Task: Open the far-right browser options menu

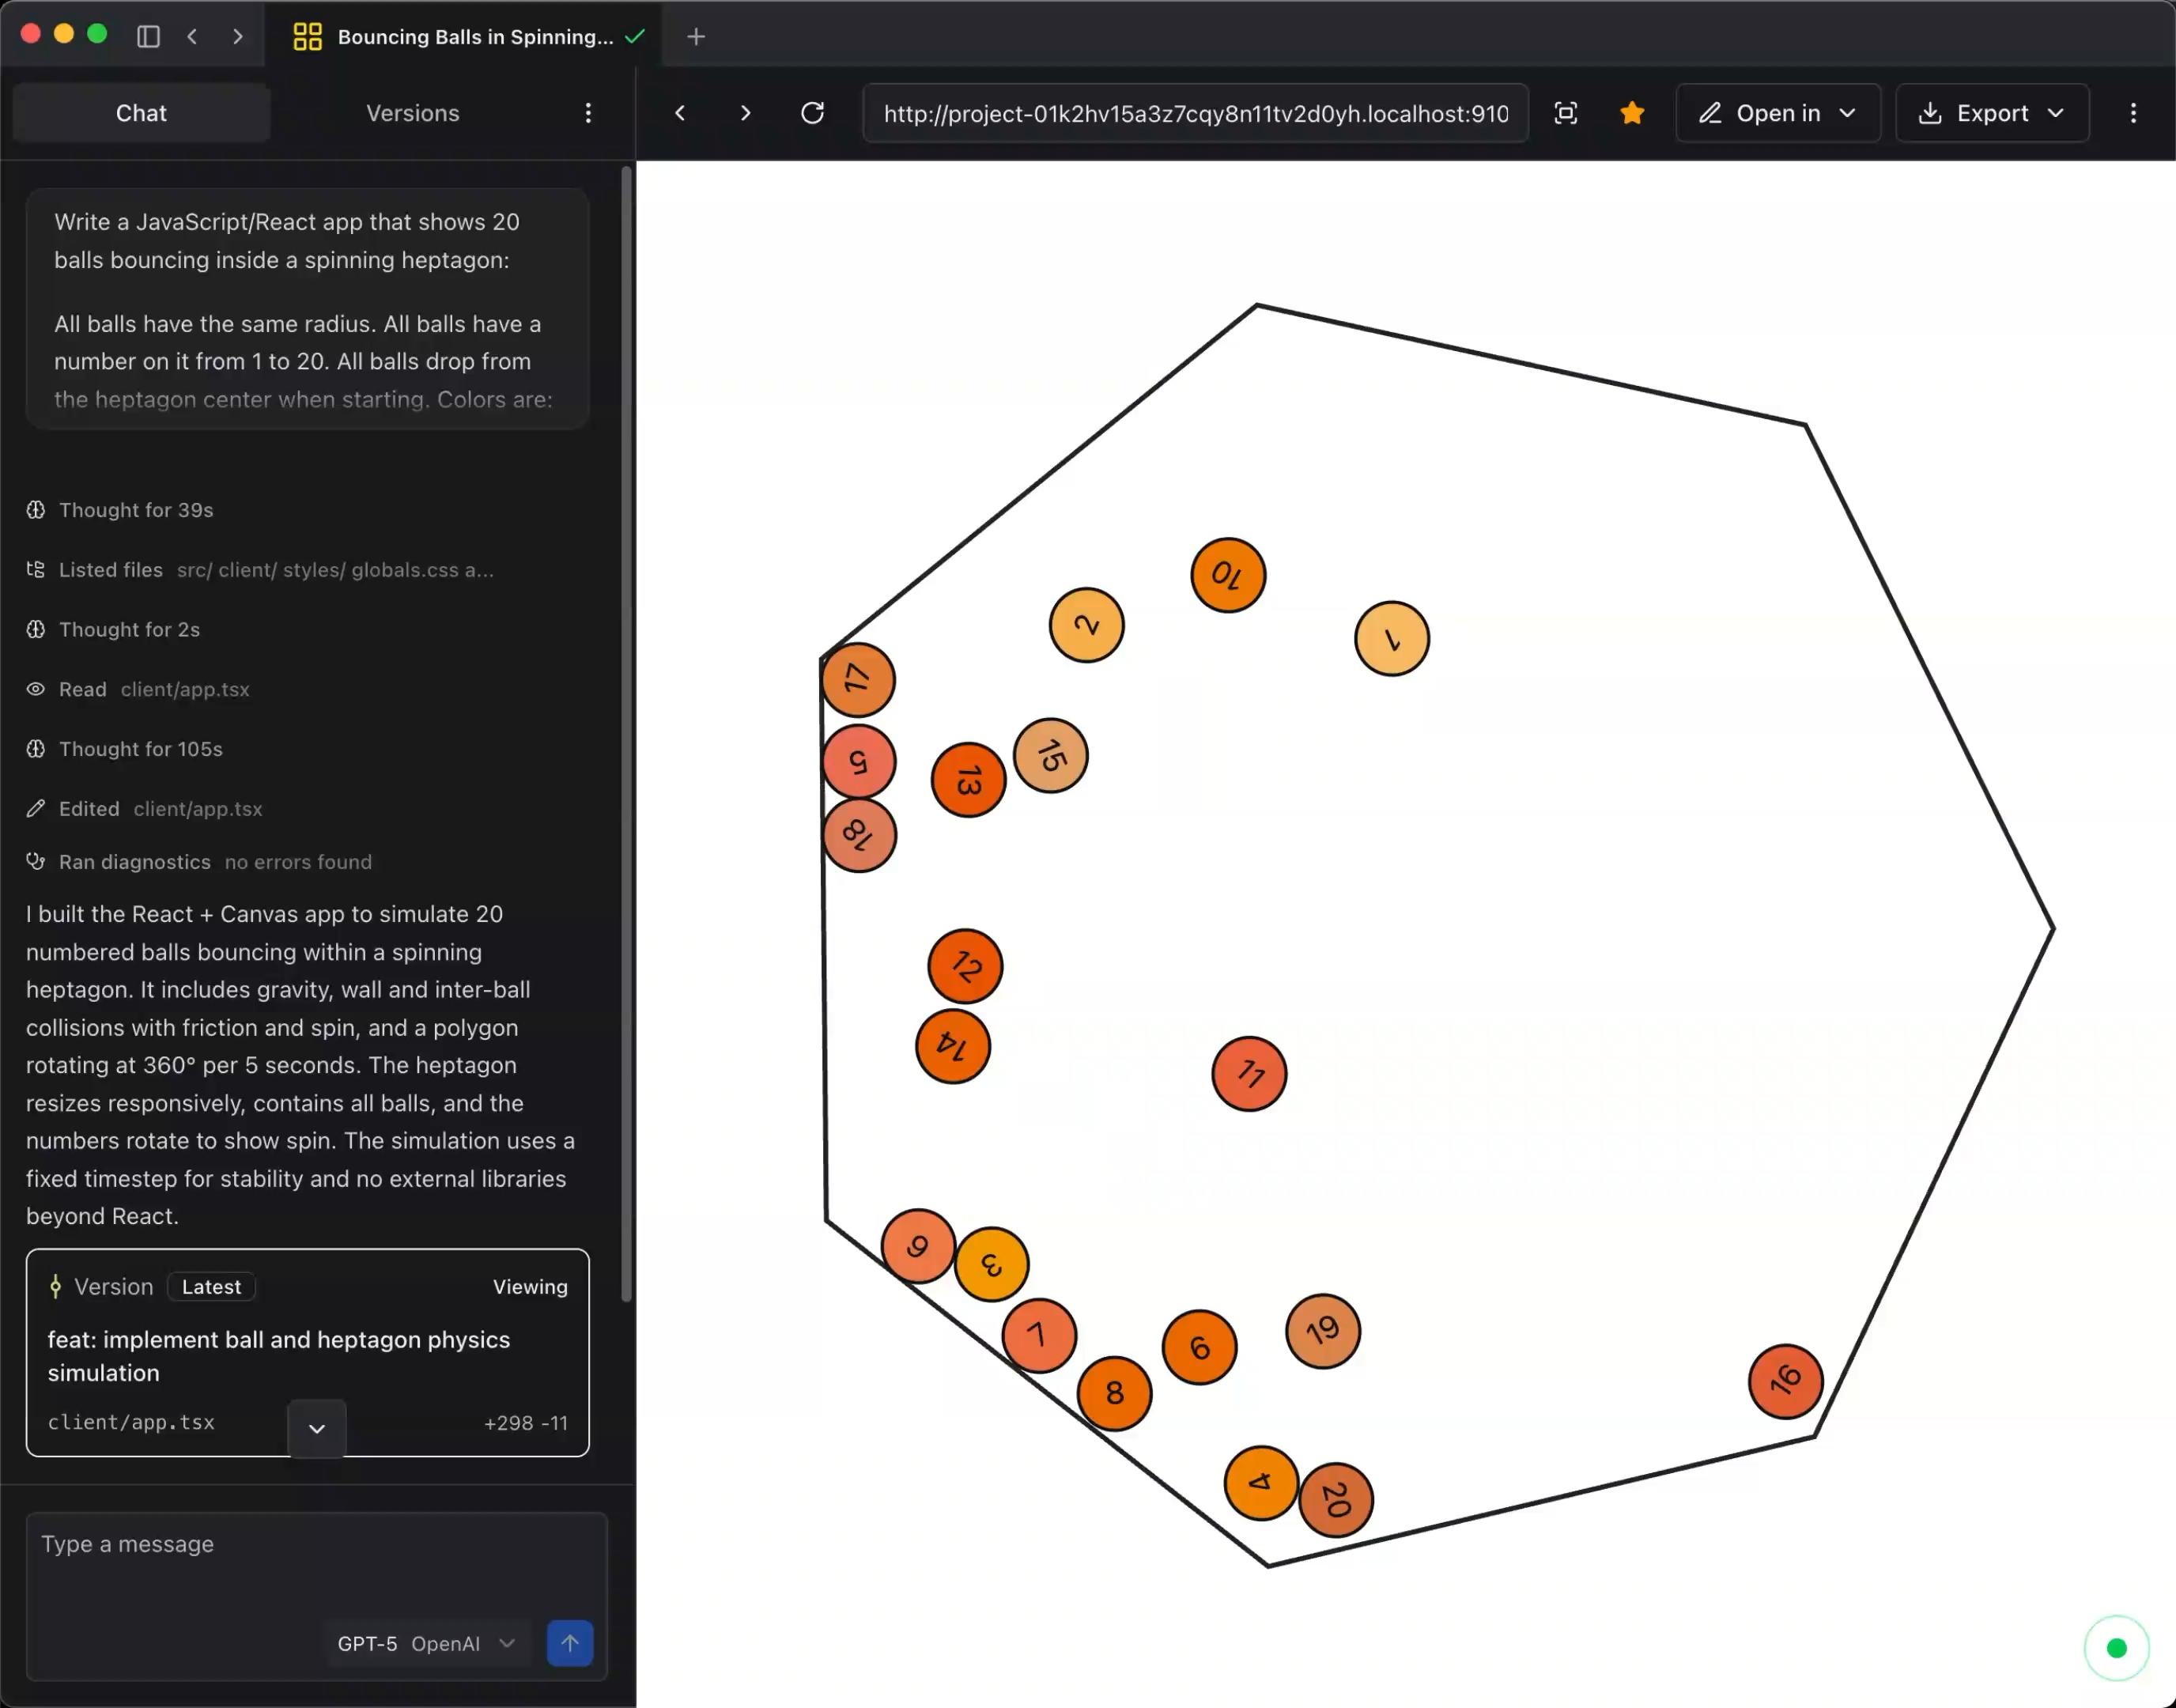Action: pos(2132,113)
